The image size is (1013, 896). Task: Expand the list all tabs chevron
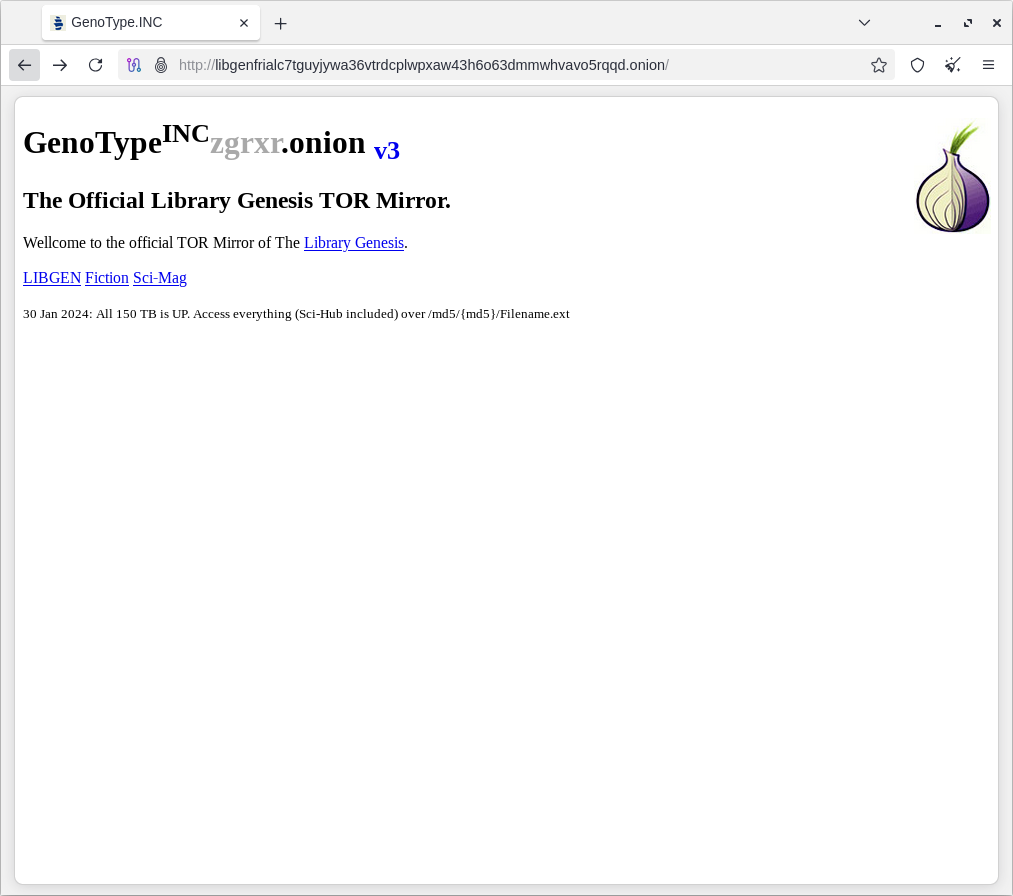tap(864, 23)
